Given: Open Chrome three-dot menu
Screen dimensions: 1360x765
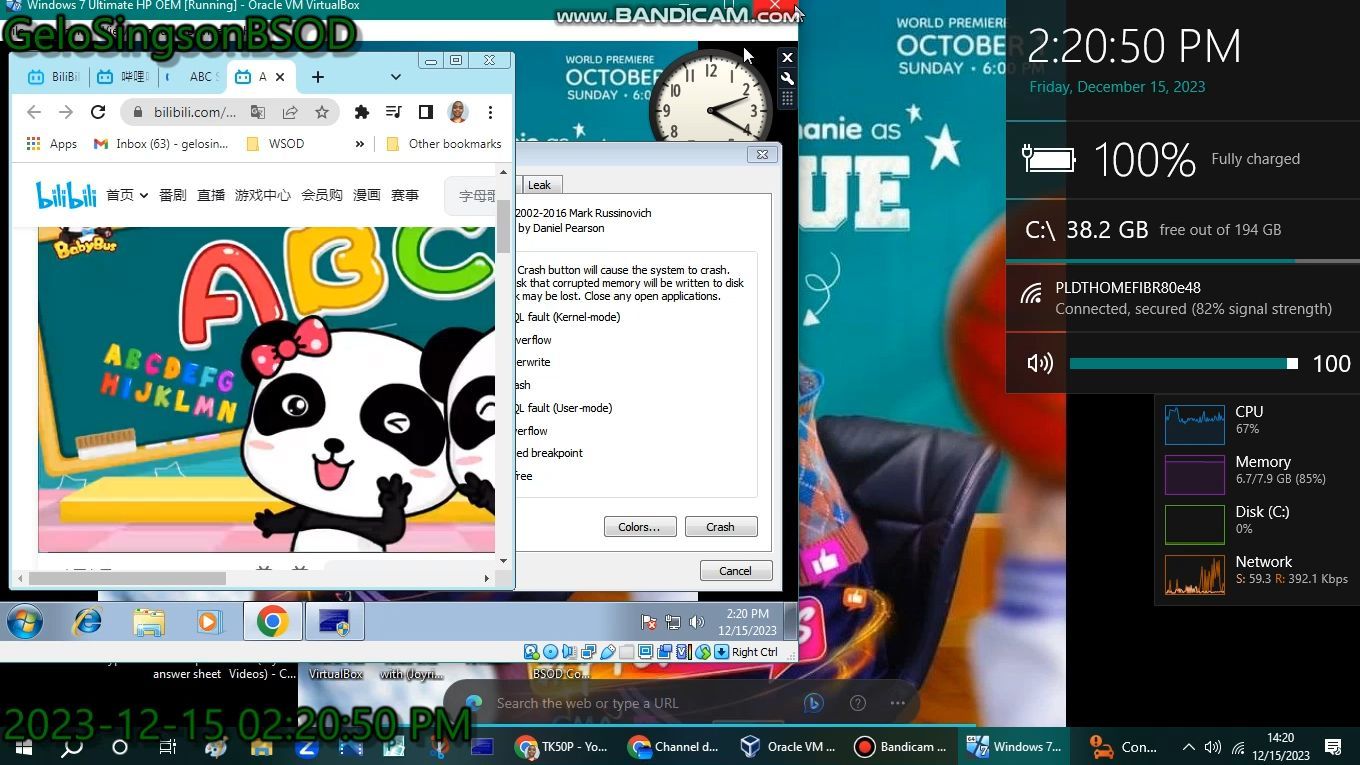Looking at the screenshot, I should pos(490,112).
